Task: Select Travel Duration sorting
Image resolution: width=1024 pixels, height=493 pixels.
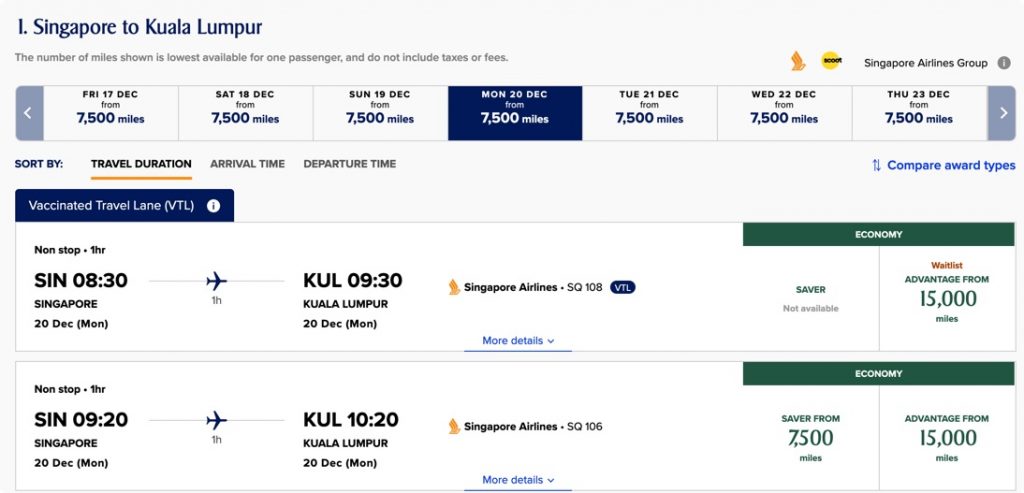Action: (x=141, y=164)
